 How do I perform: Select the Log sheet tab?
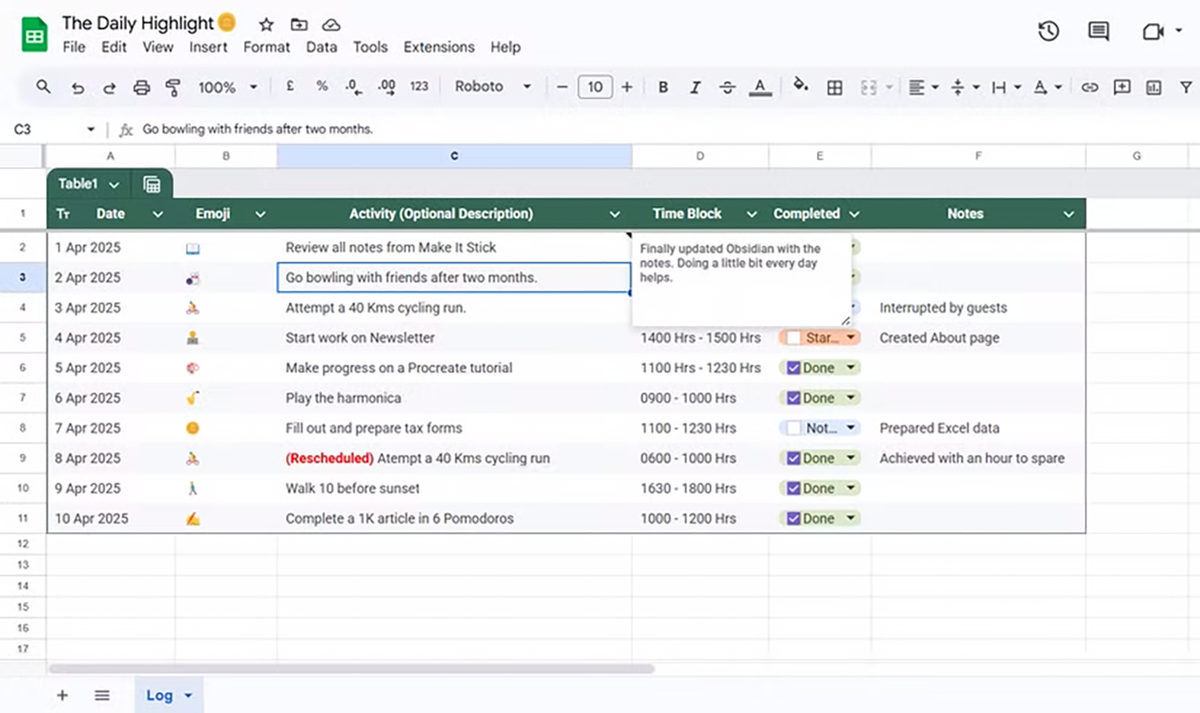click(x=159, y=695)
